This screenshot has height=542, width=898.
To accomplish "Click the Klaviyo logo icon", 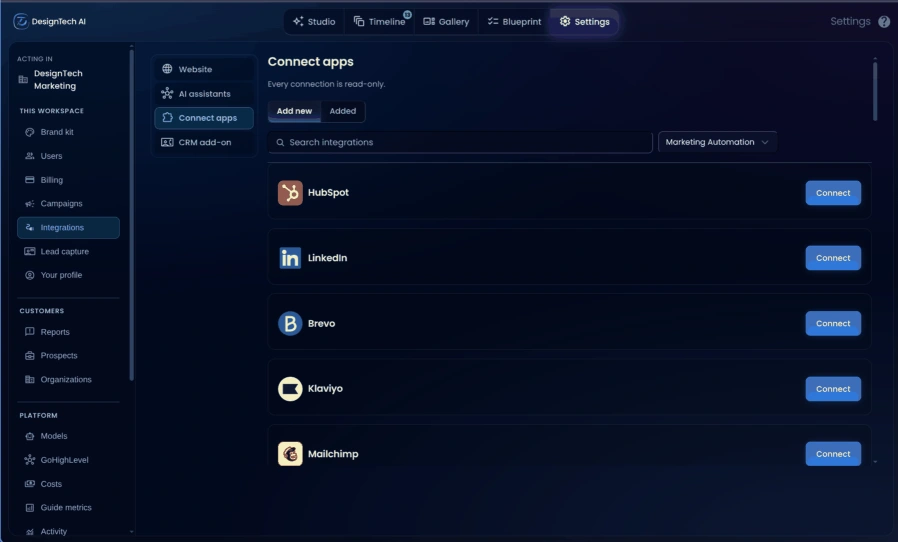I will tap(290, 389).
